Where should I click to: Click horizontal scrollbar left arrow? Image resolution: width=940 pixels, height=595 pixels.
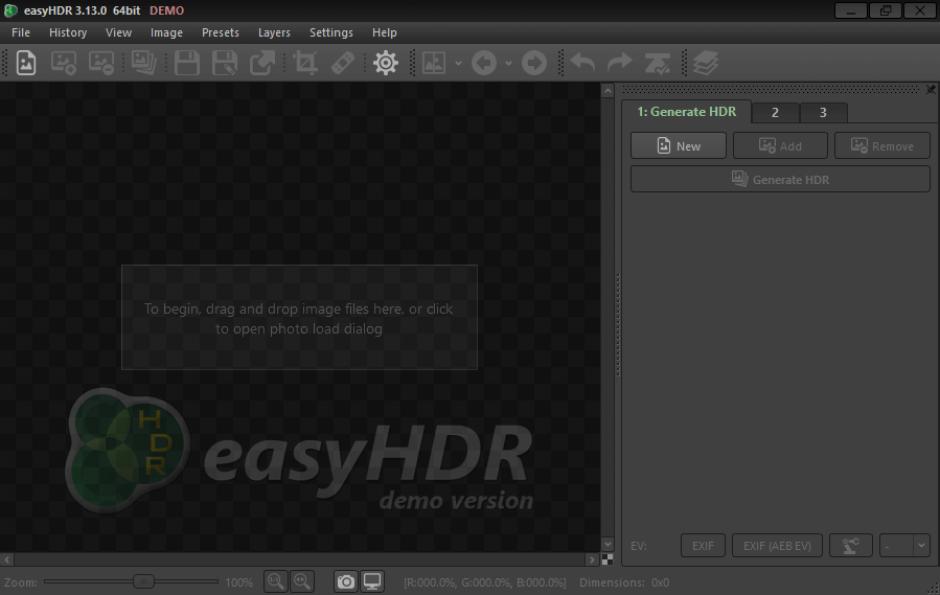point(7,560)
